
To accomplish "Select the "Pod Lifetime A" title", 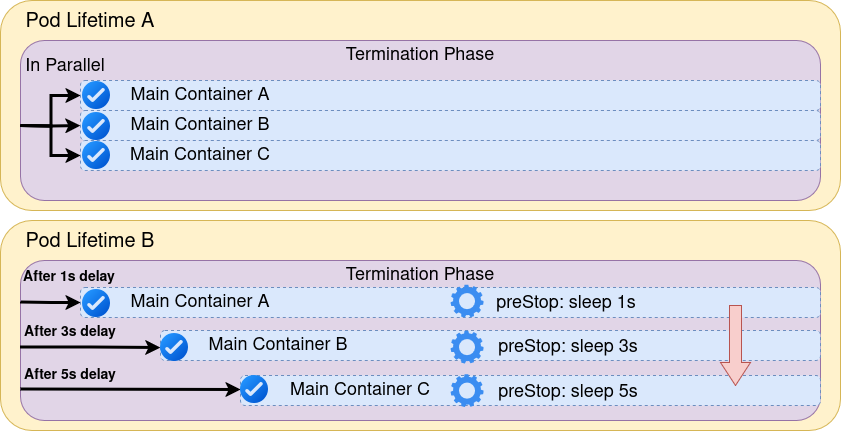I will coord(90,20).
